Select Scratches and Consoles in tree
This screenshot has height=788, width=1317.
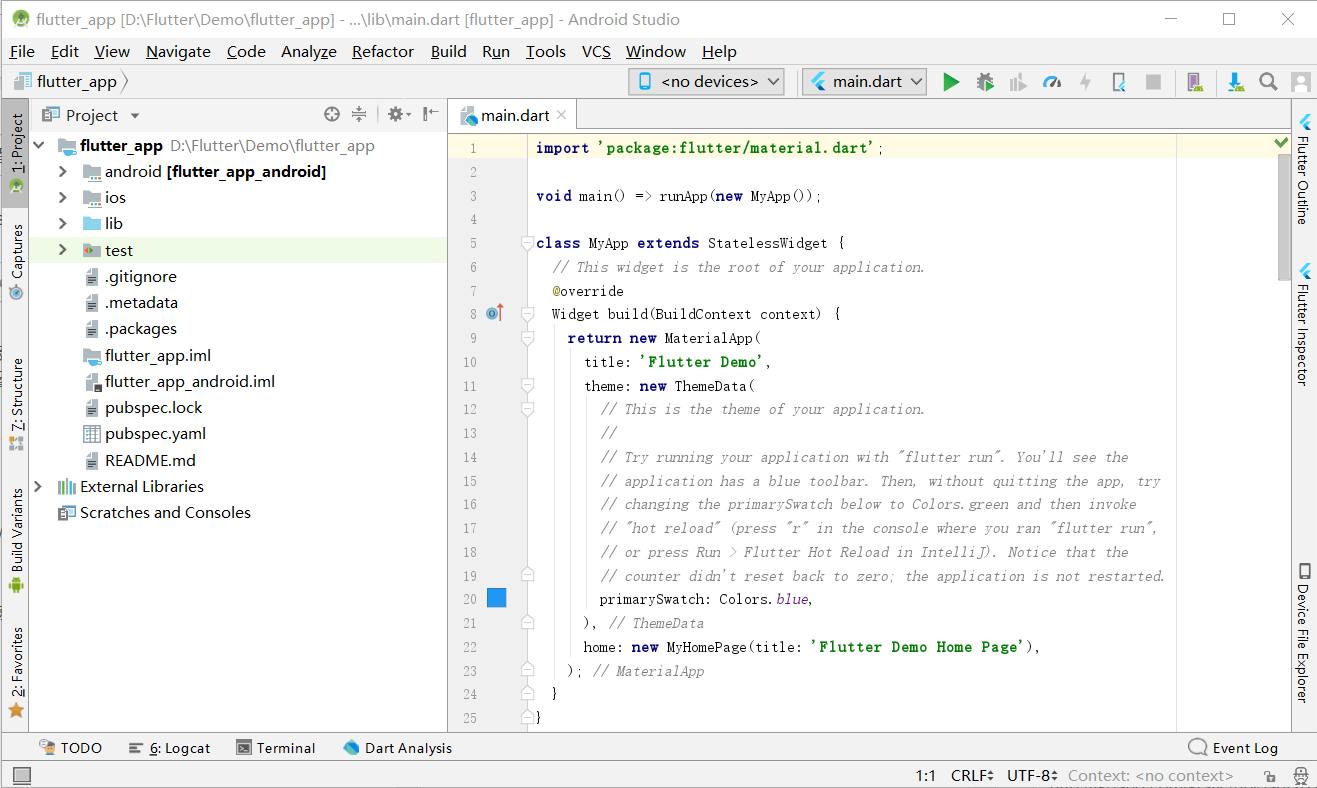click(x=165, y=513)
